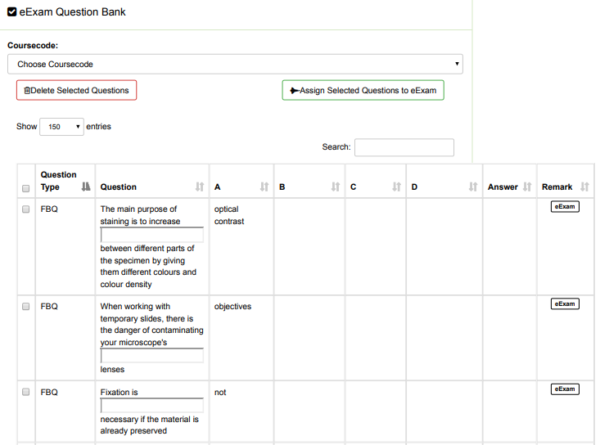The width and height of the screenshot is (600, 445).
Task: Sort column A using its arrows
Action: point(264,187)
